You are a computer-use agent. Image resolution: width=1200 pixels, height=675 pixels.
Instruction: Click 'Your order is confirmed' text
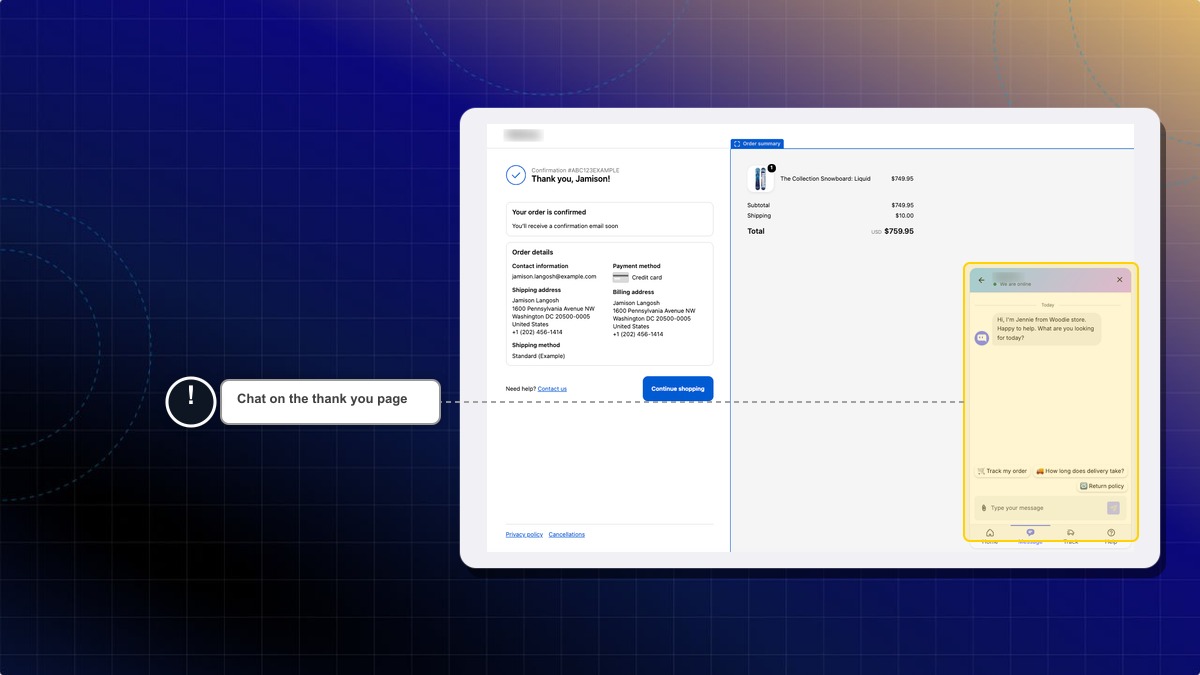click(549, 212)
